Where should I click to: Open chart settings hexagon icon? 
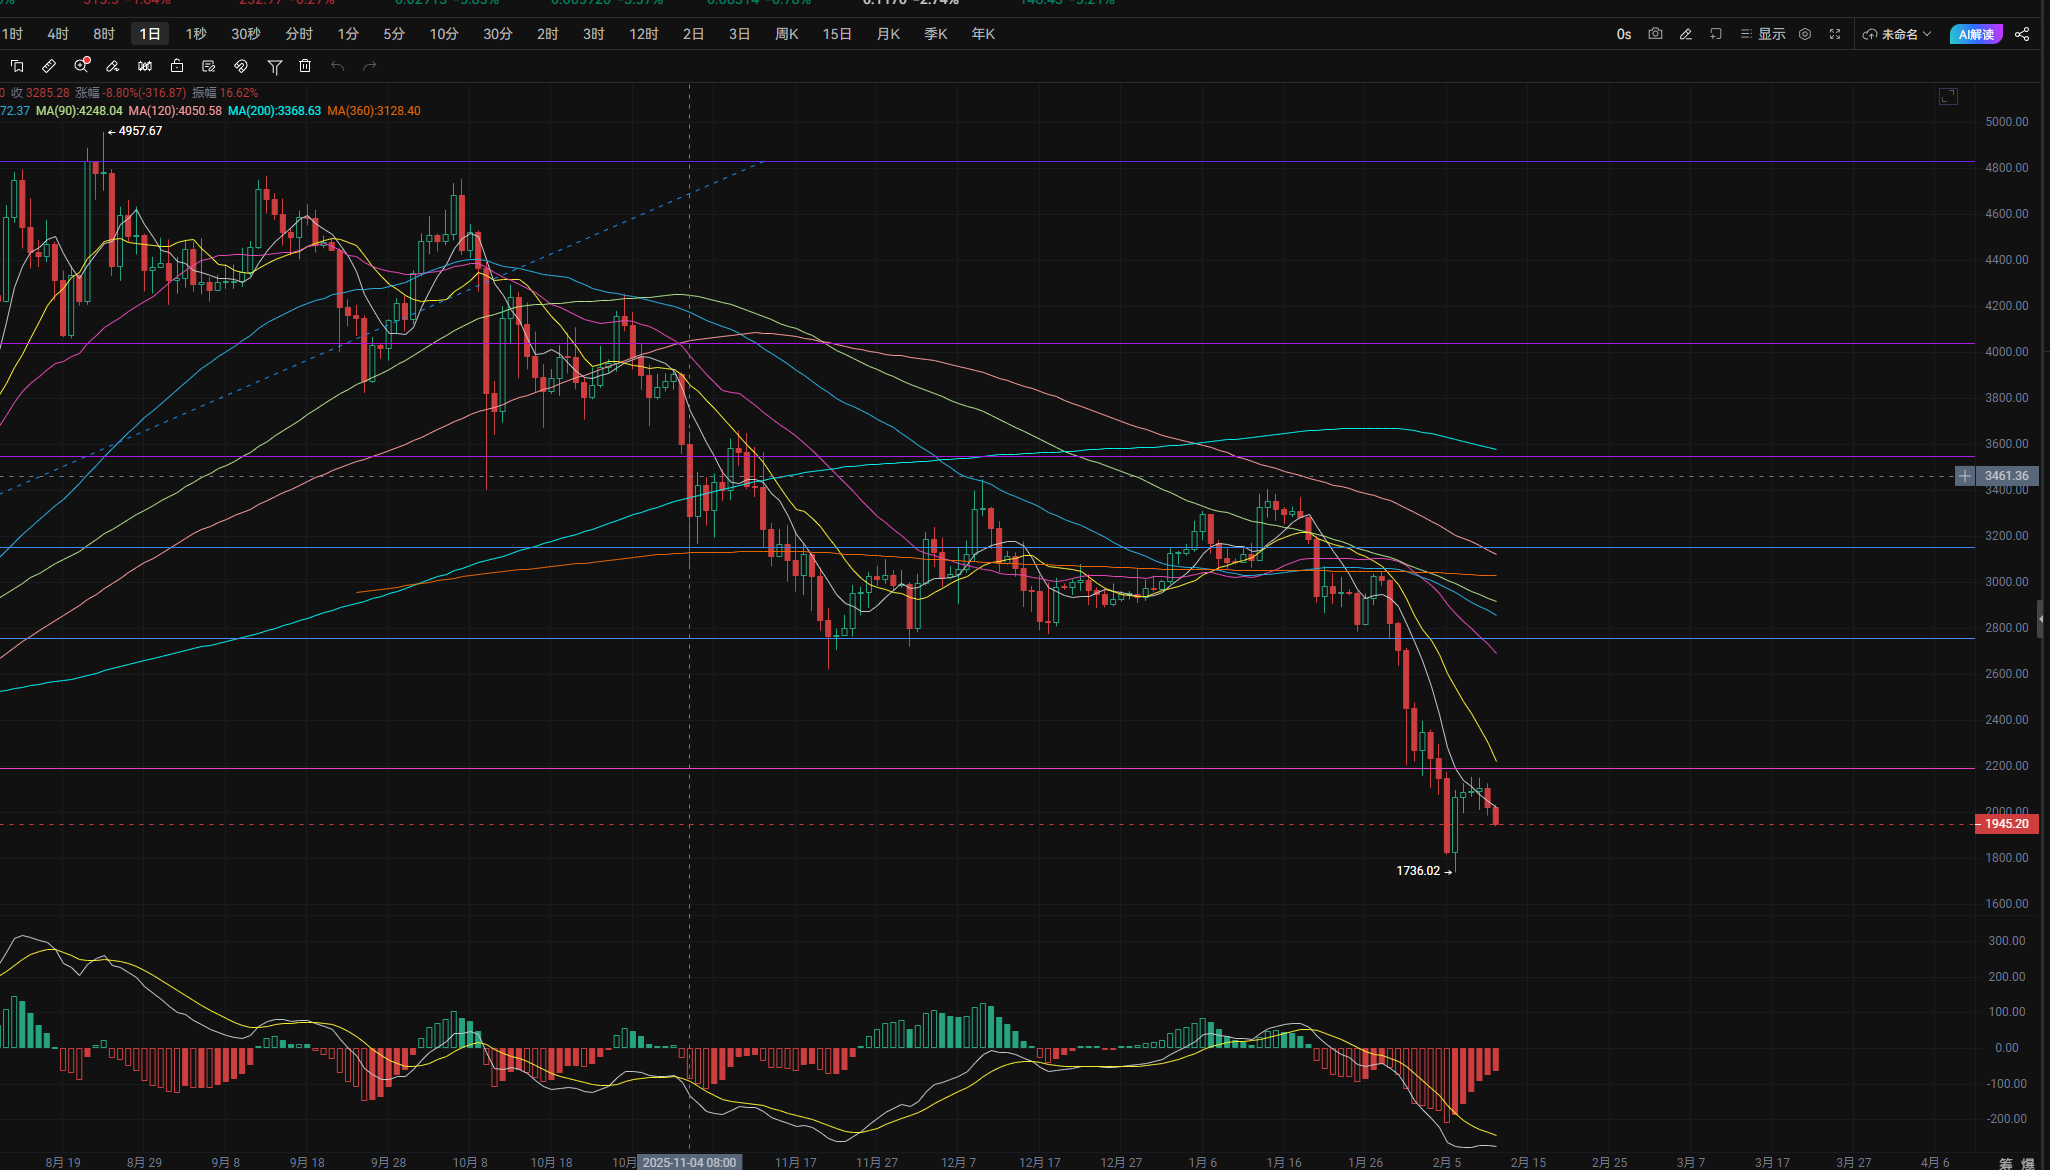[1805, 34]
